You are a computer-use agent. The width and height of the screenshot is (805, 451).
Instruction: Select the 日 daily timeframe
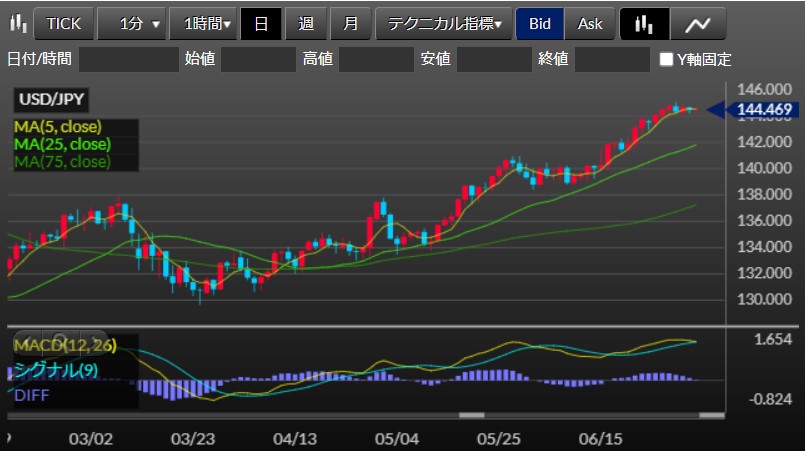coord(260,23)
